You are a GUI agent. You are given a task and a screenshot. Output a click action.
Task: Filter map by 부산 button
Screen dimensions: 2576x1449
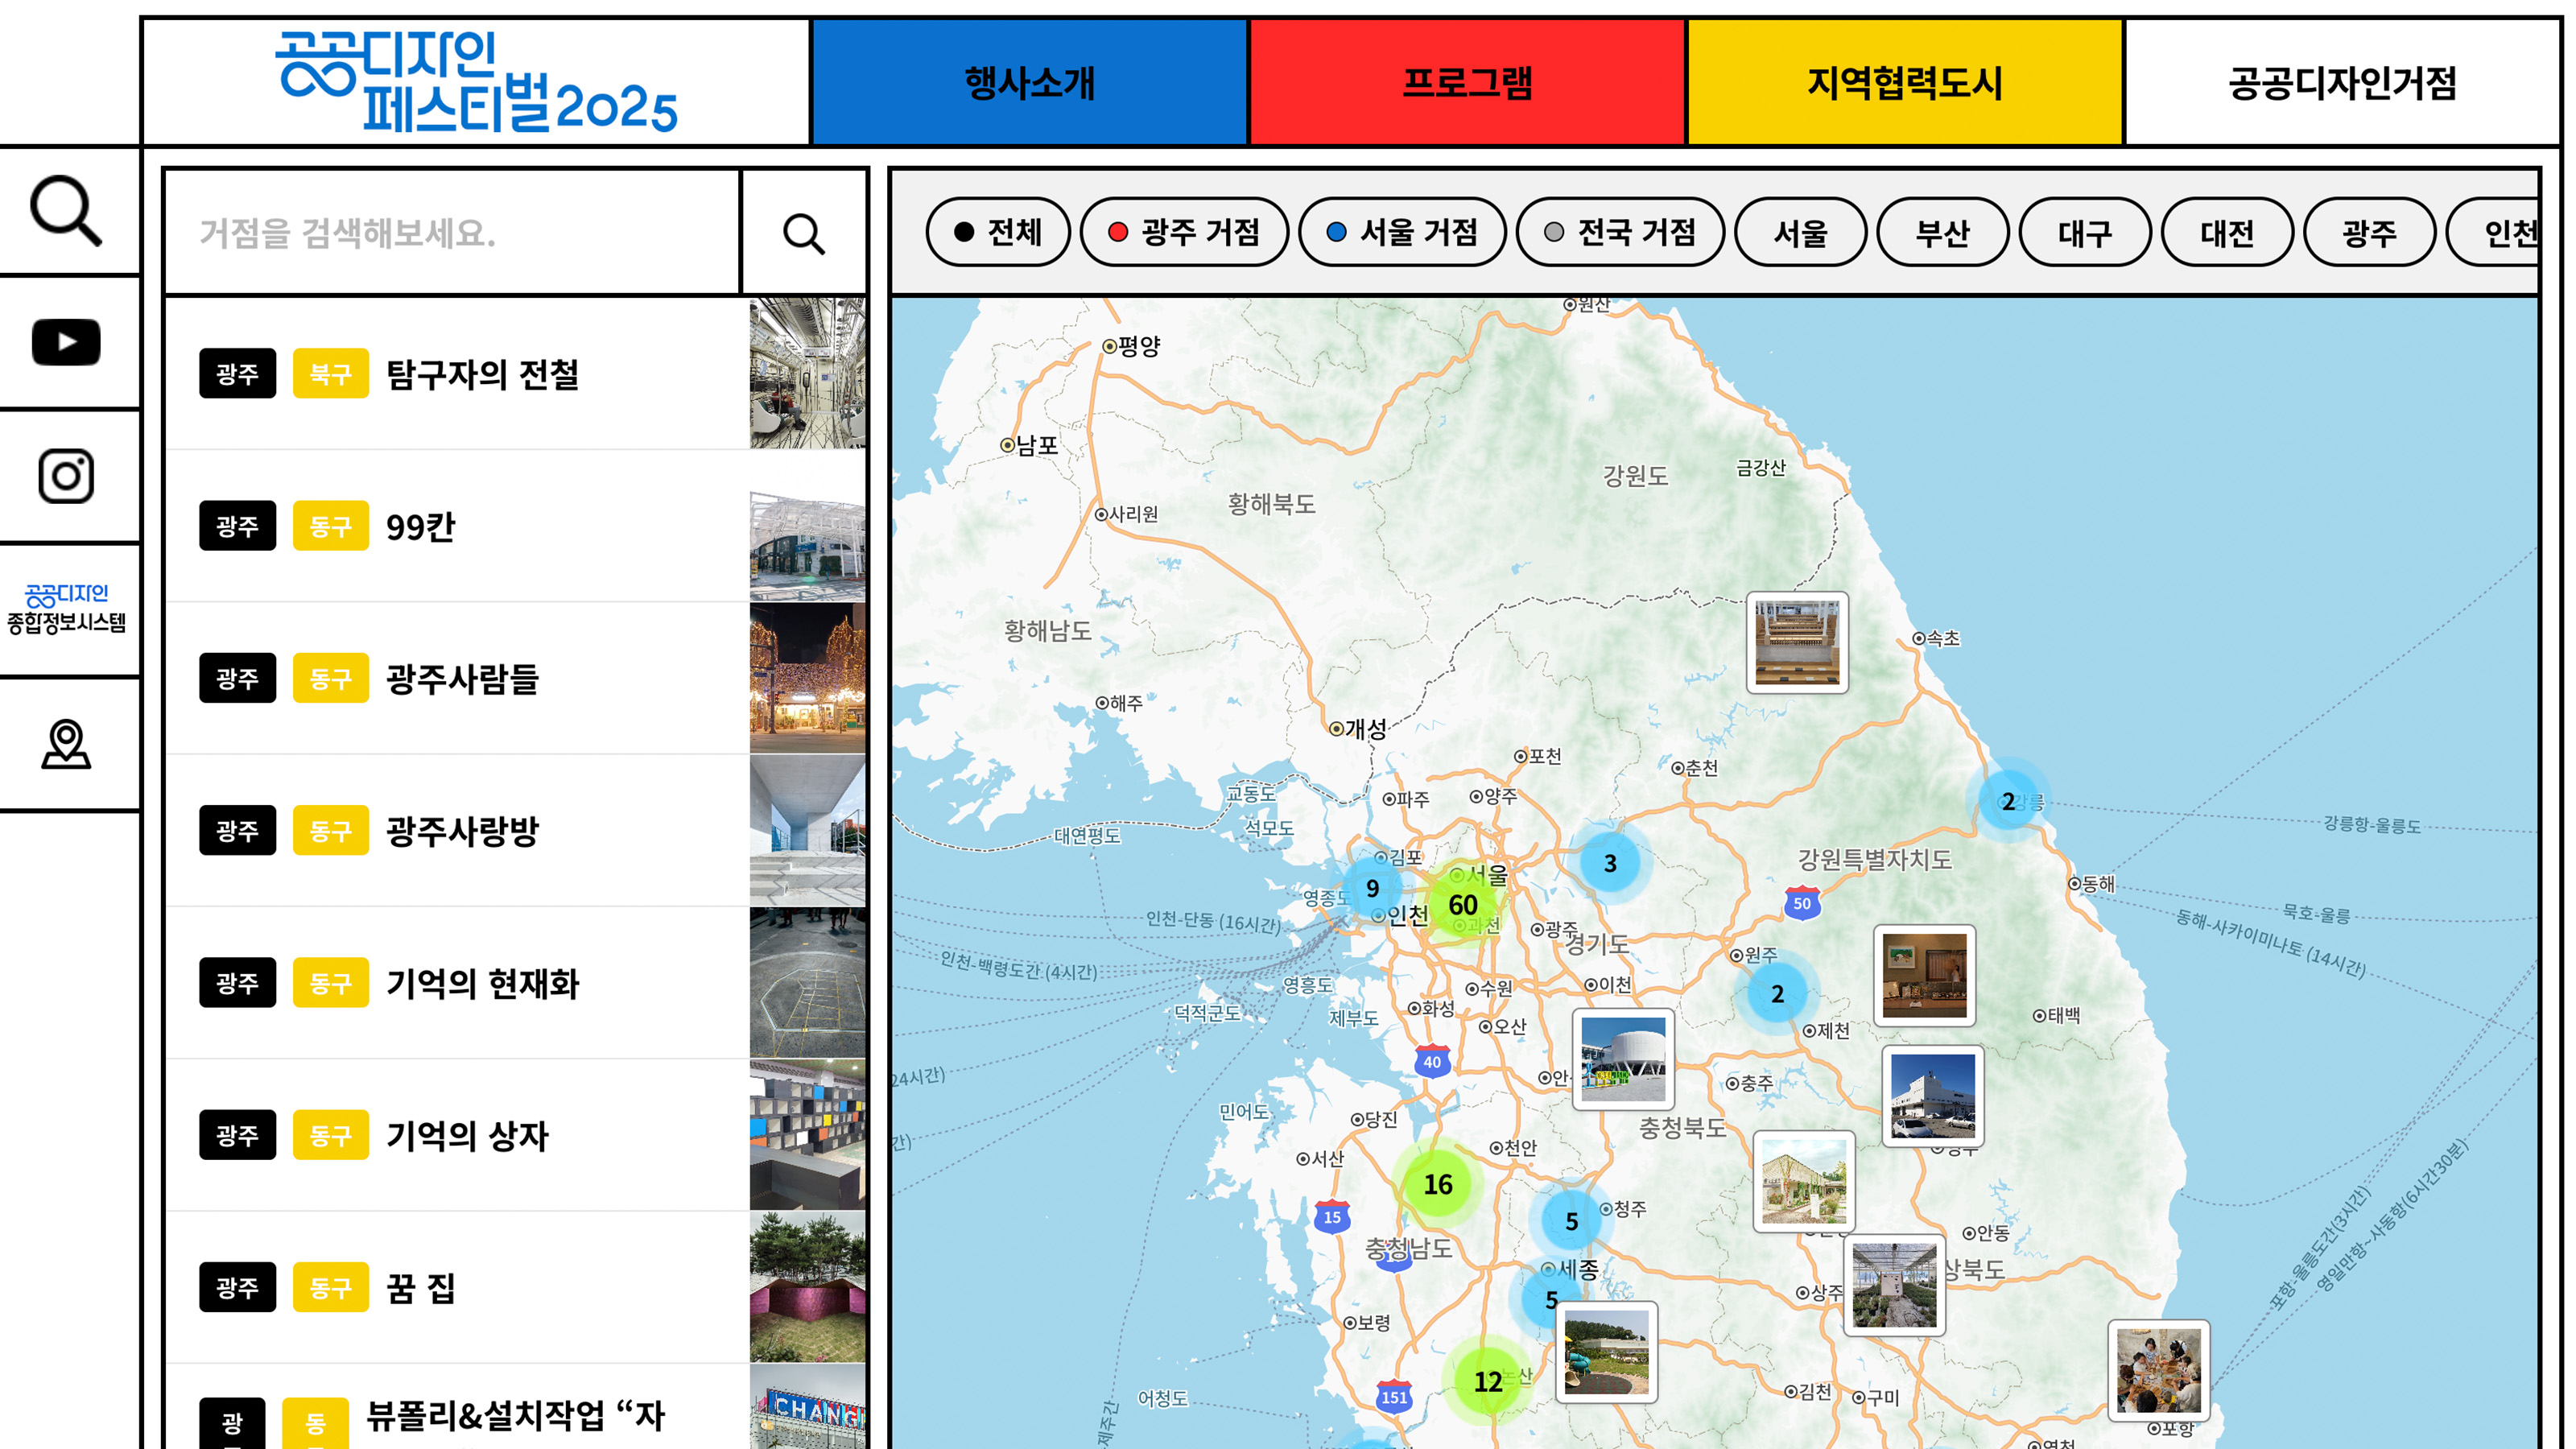pos(1942,232)
